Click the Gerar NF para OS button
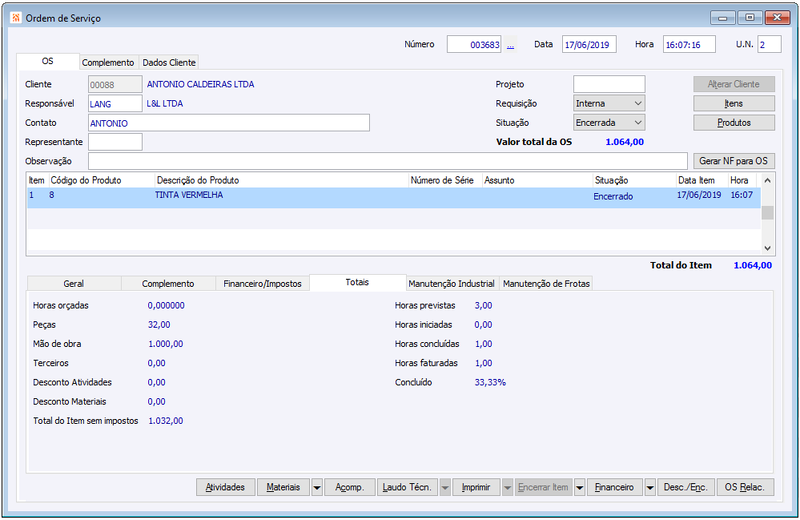The height and width of the screenshot is (520, 800). click(x=734, y=161)
